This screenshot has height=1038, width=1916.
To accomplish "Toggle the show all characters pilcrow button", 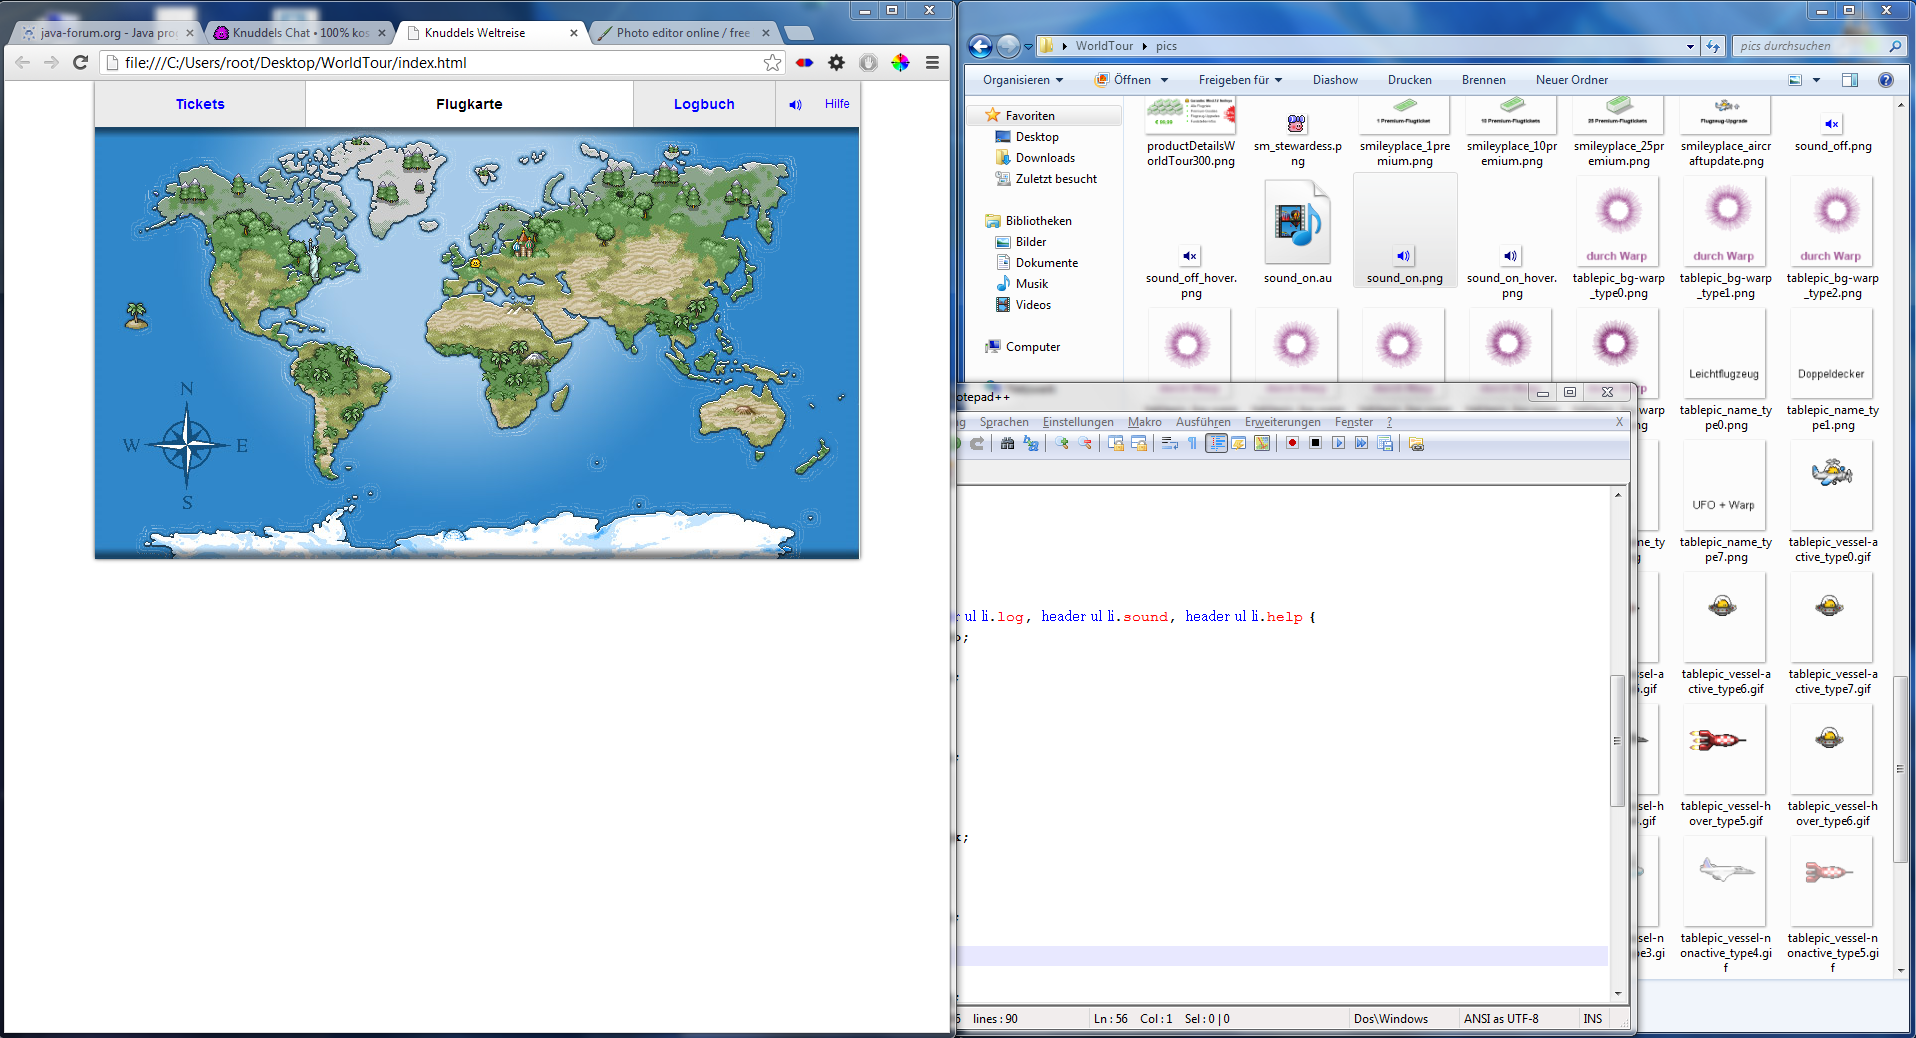I will point(1192,444).
